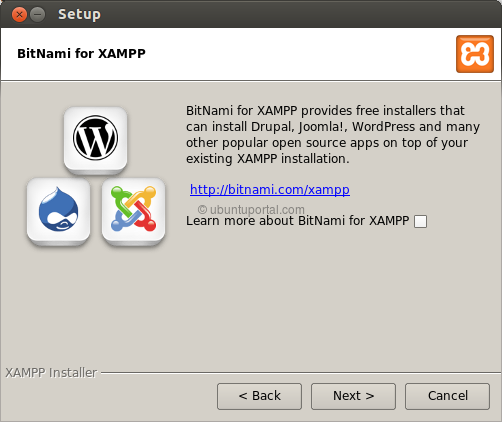
Task: Click the "Learn more about BitNami for XAMPP" label
Action: [297, 221]
